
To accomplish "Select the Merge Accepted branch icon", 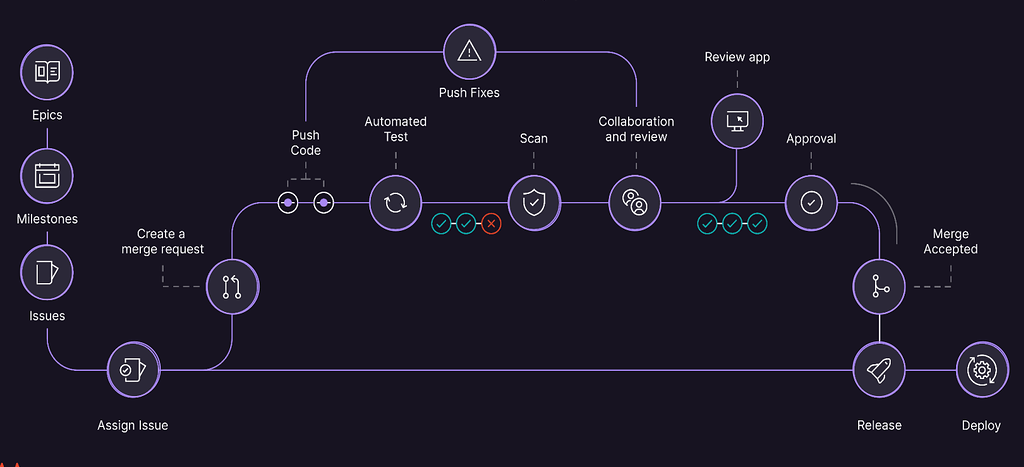I will pyautogui.click(x=880, y=287).
